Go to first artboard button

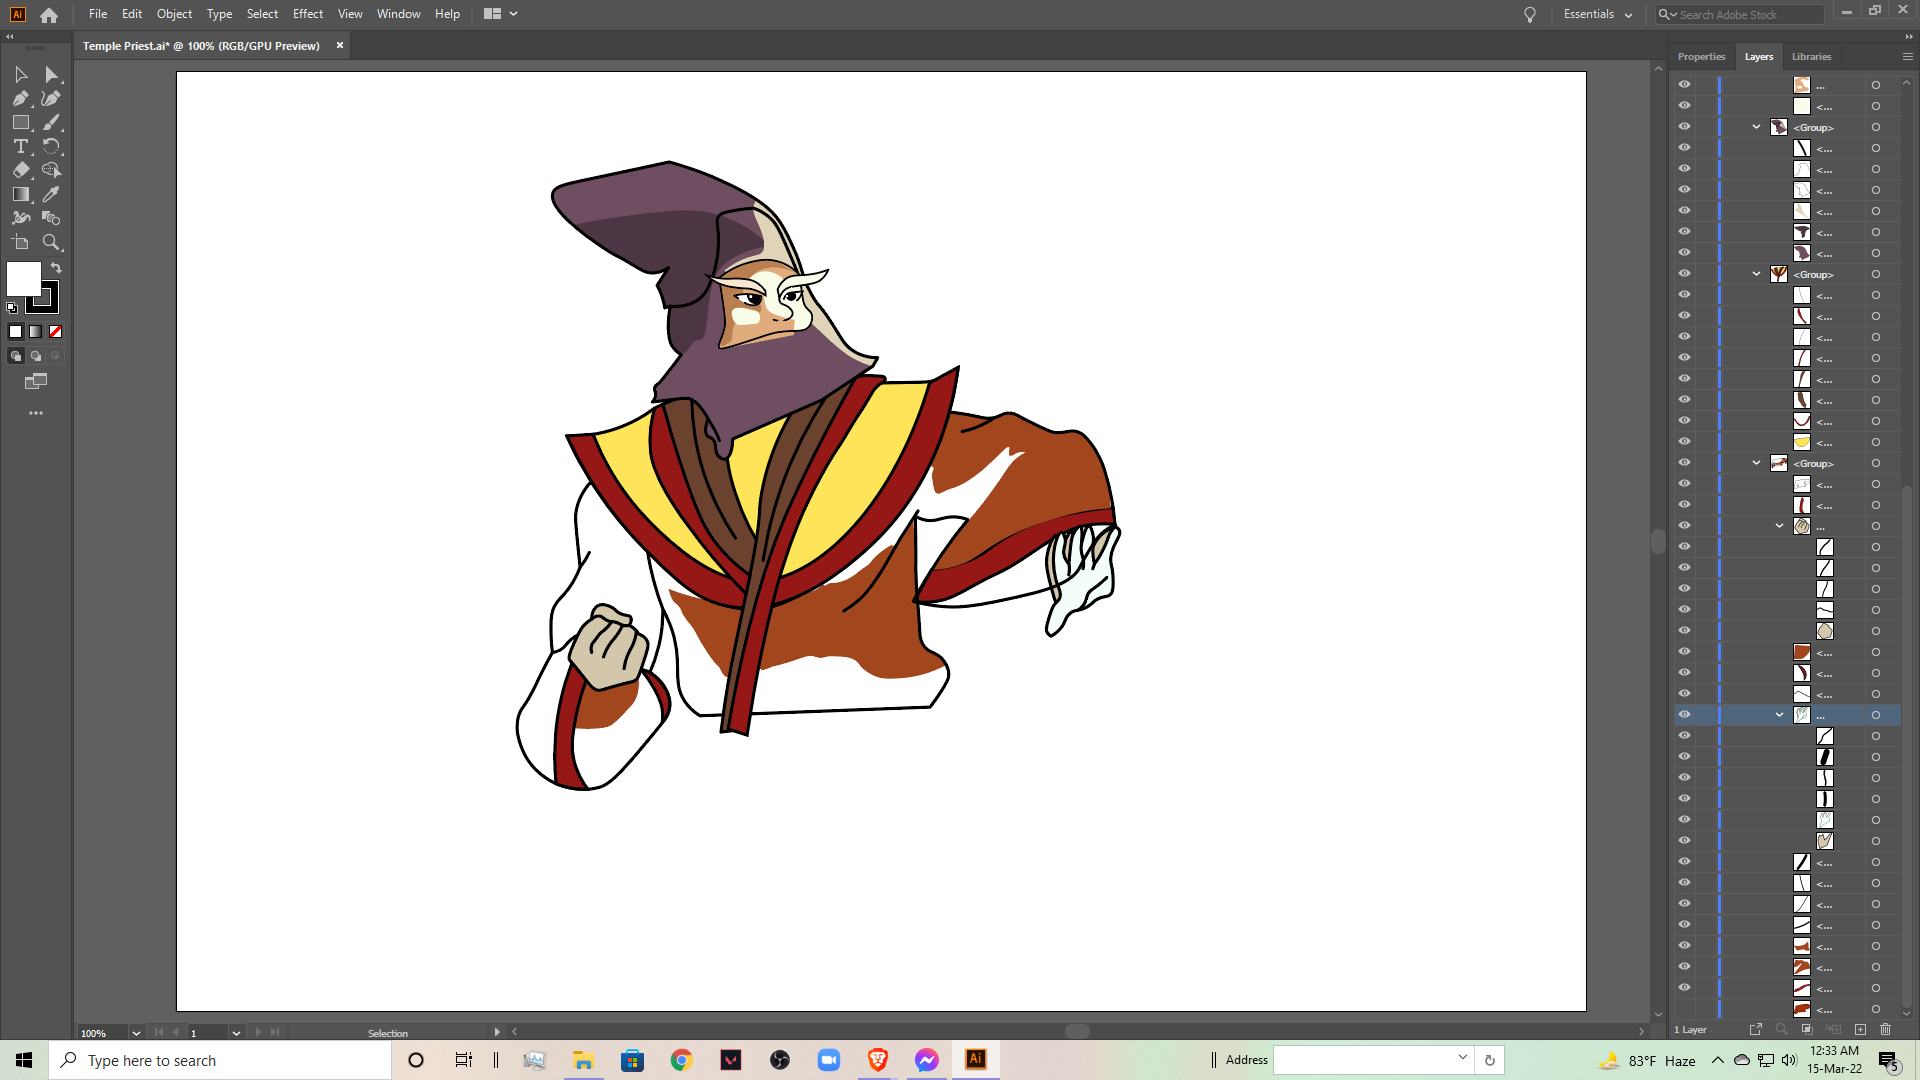[159, 1033]
